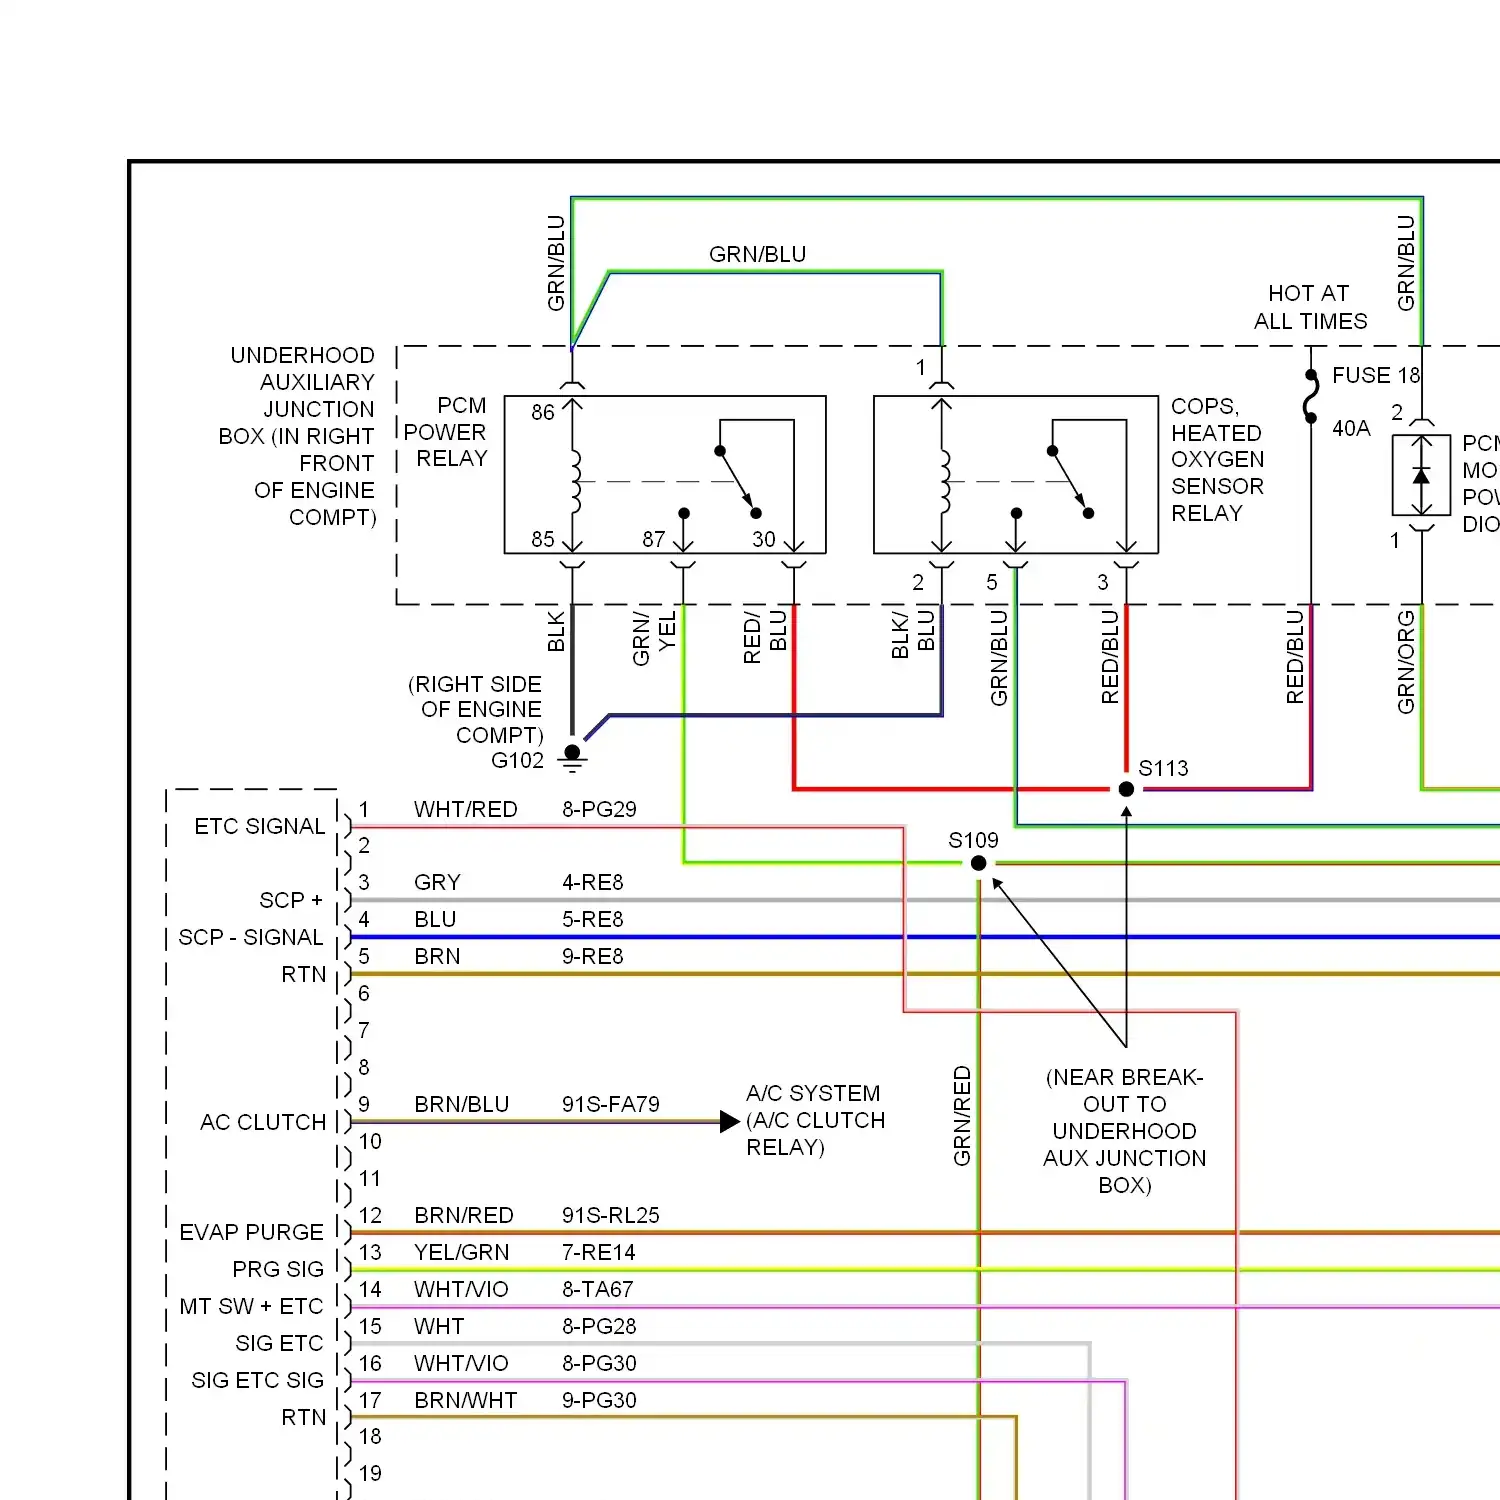
Task: Click the black arrowhead pointing to A/C SYSTEM
Action: click(x=730, y=1122)
